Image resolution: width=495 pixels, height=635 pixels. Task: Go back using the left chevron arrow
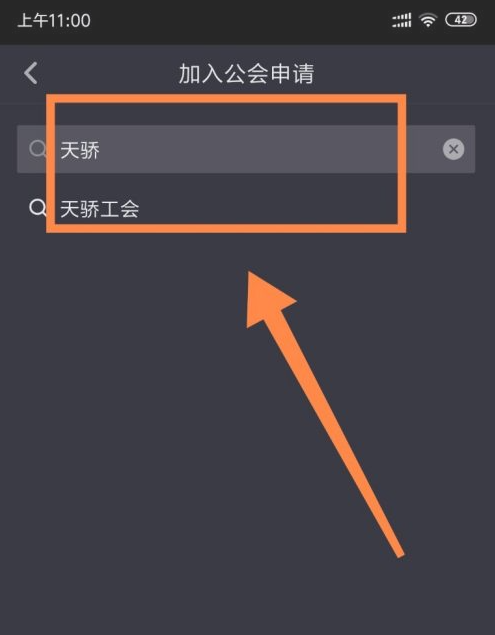pos(31,73)
